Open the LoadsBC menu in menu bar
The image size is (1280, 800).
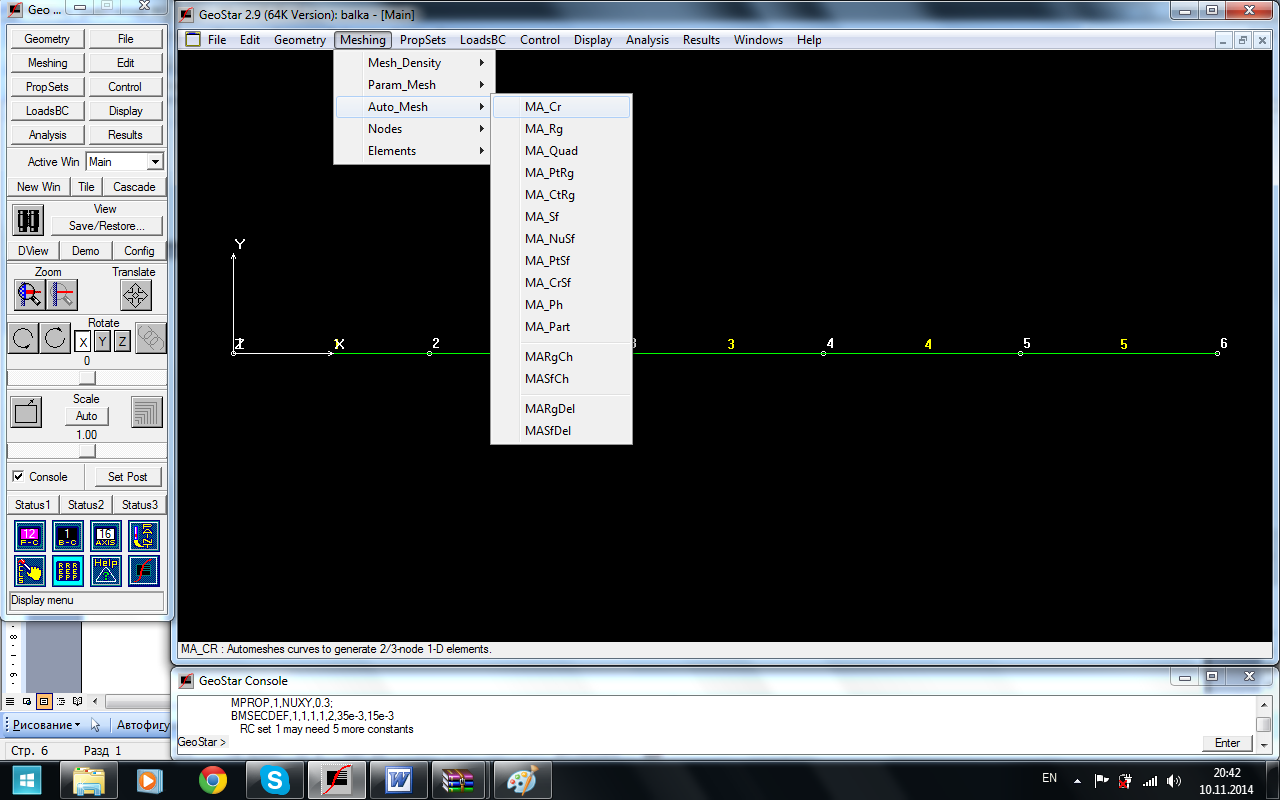point(483,40)
